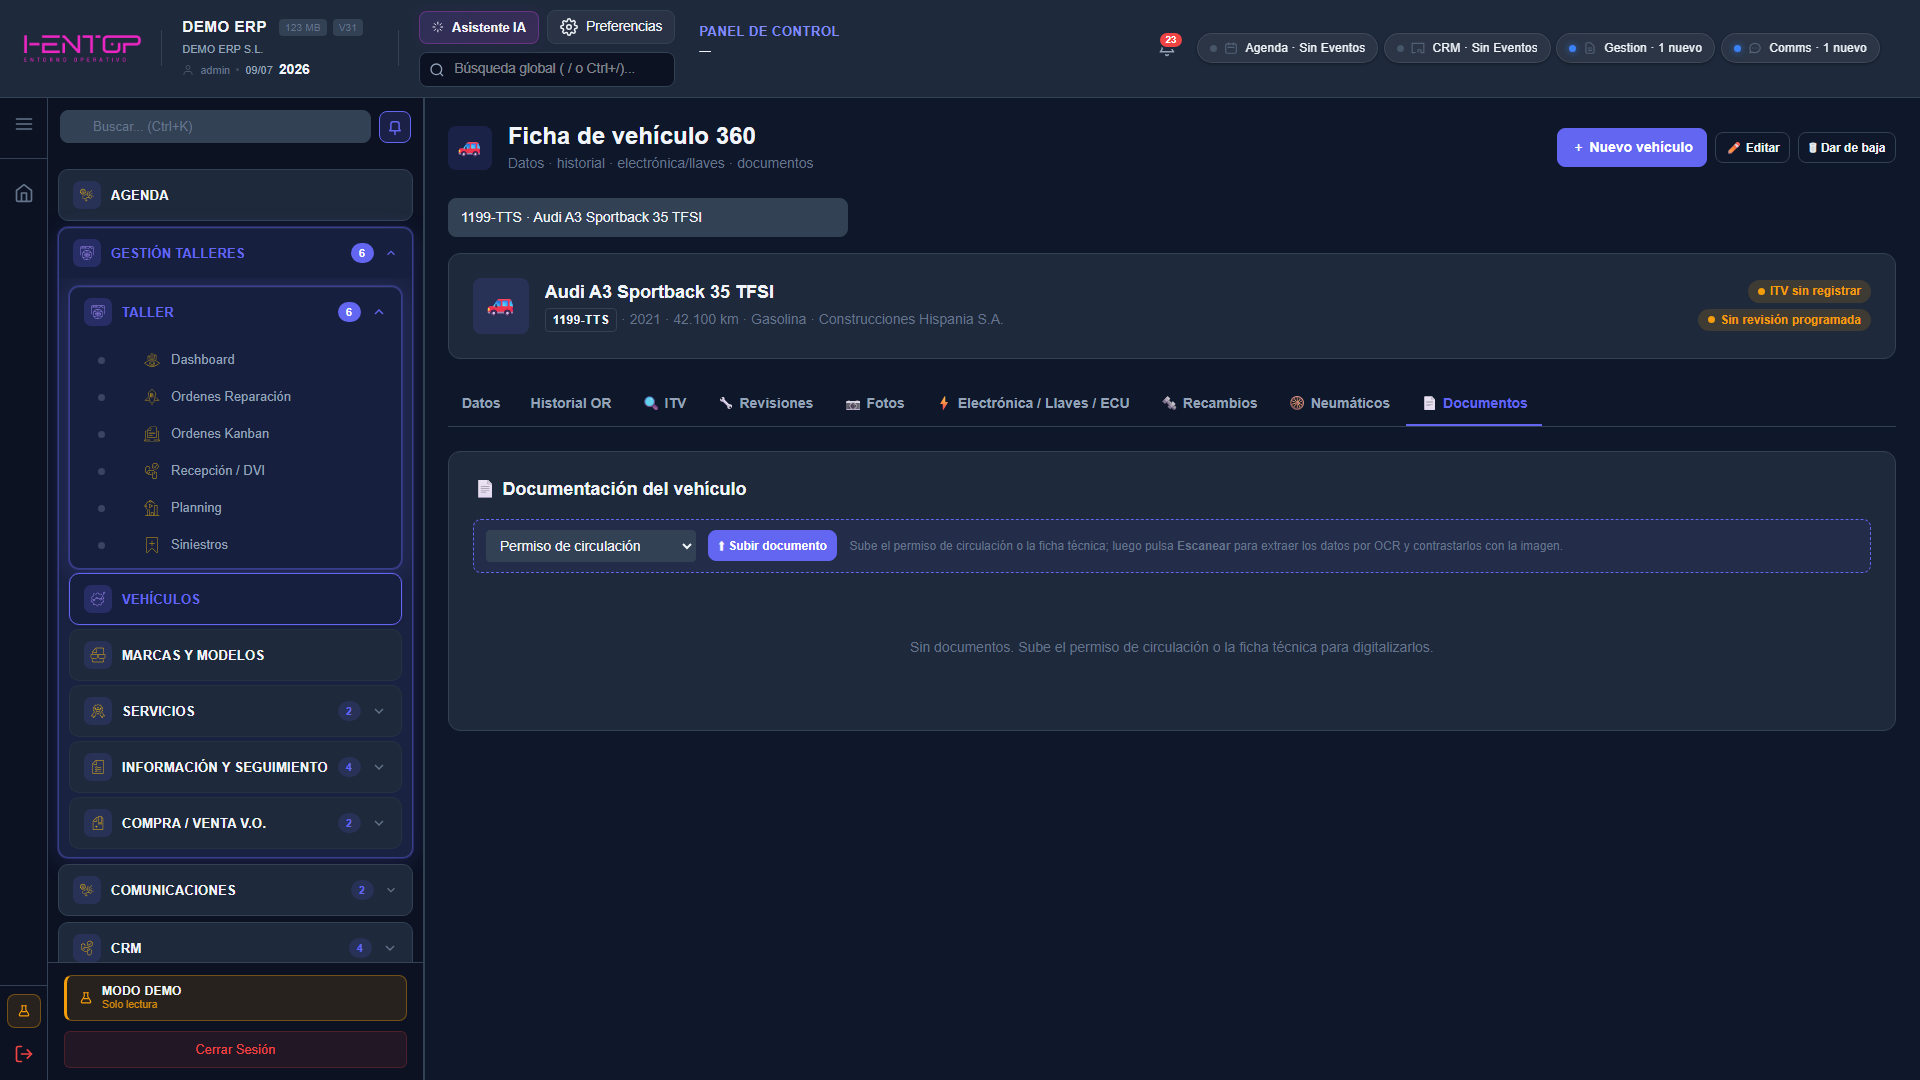
Task: Click the Comunicaciones sidebar icon
Action: coord(87,890)
